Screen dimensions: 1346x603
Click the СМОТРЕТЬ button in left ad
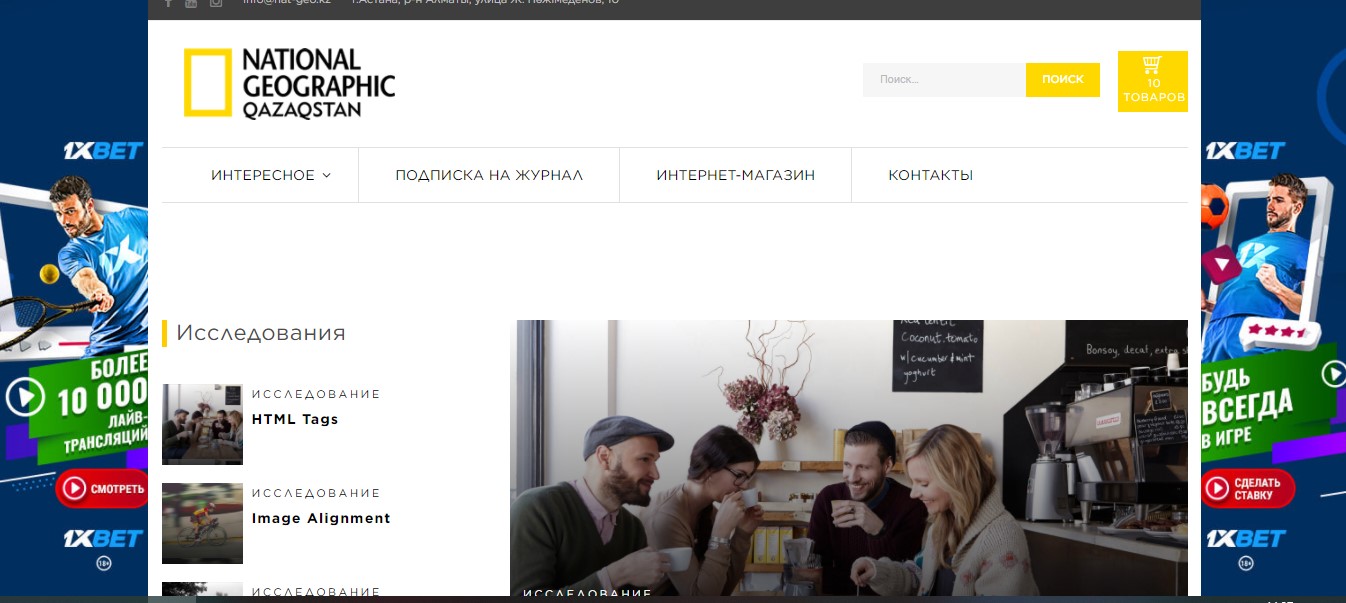click(x=101, y=488)
